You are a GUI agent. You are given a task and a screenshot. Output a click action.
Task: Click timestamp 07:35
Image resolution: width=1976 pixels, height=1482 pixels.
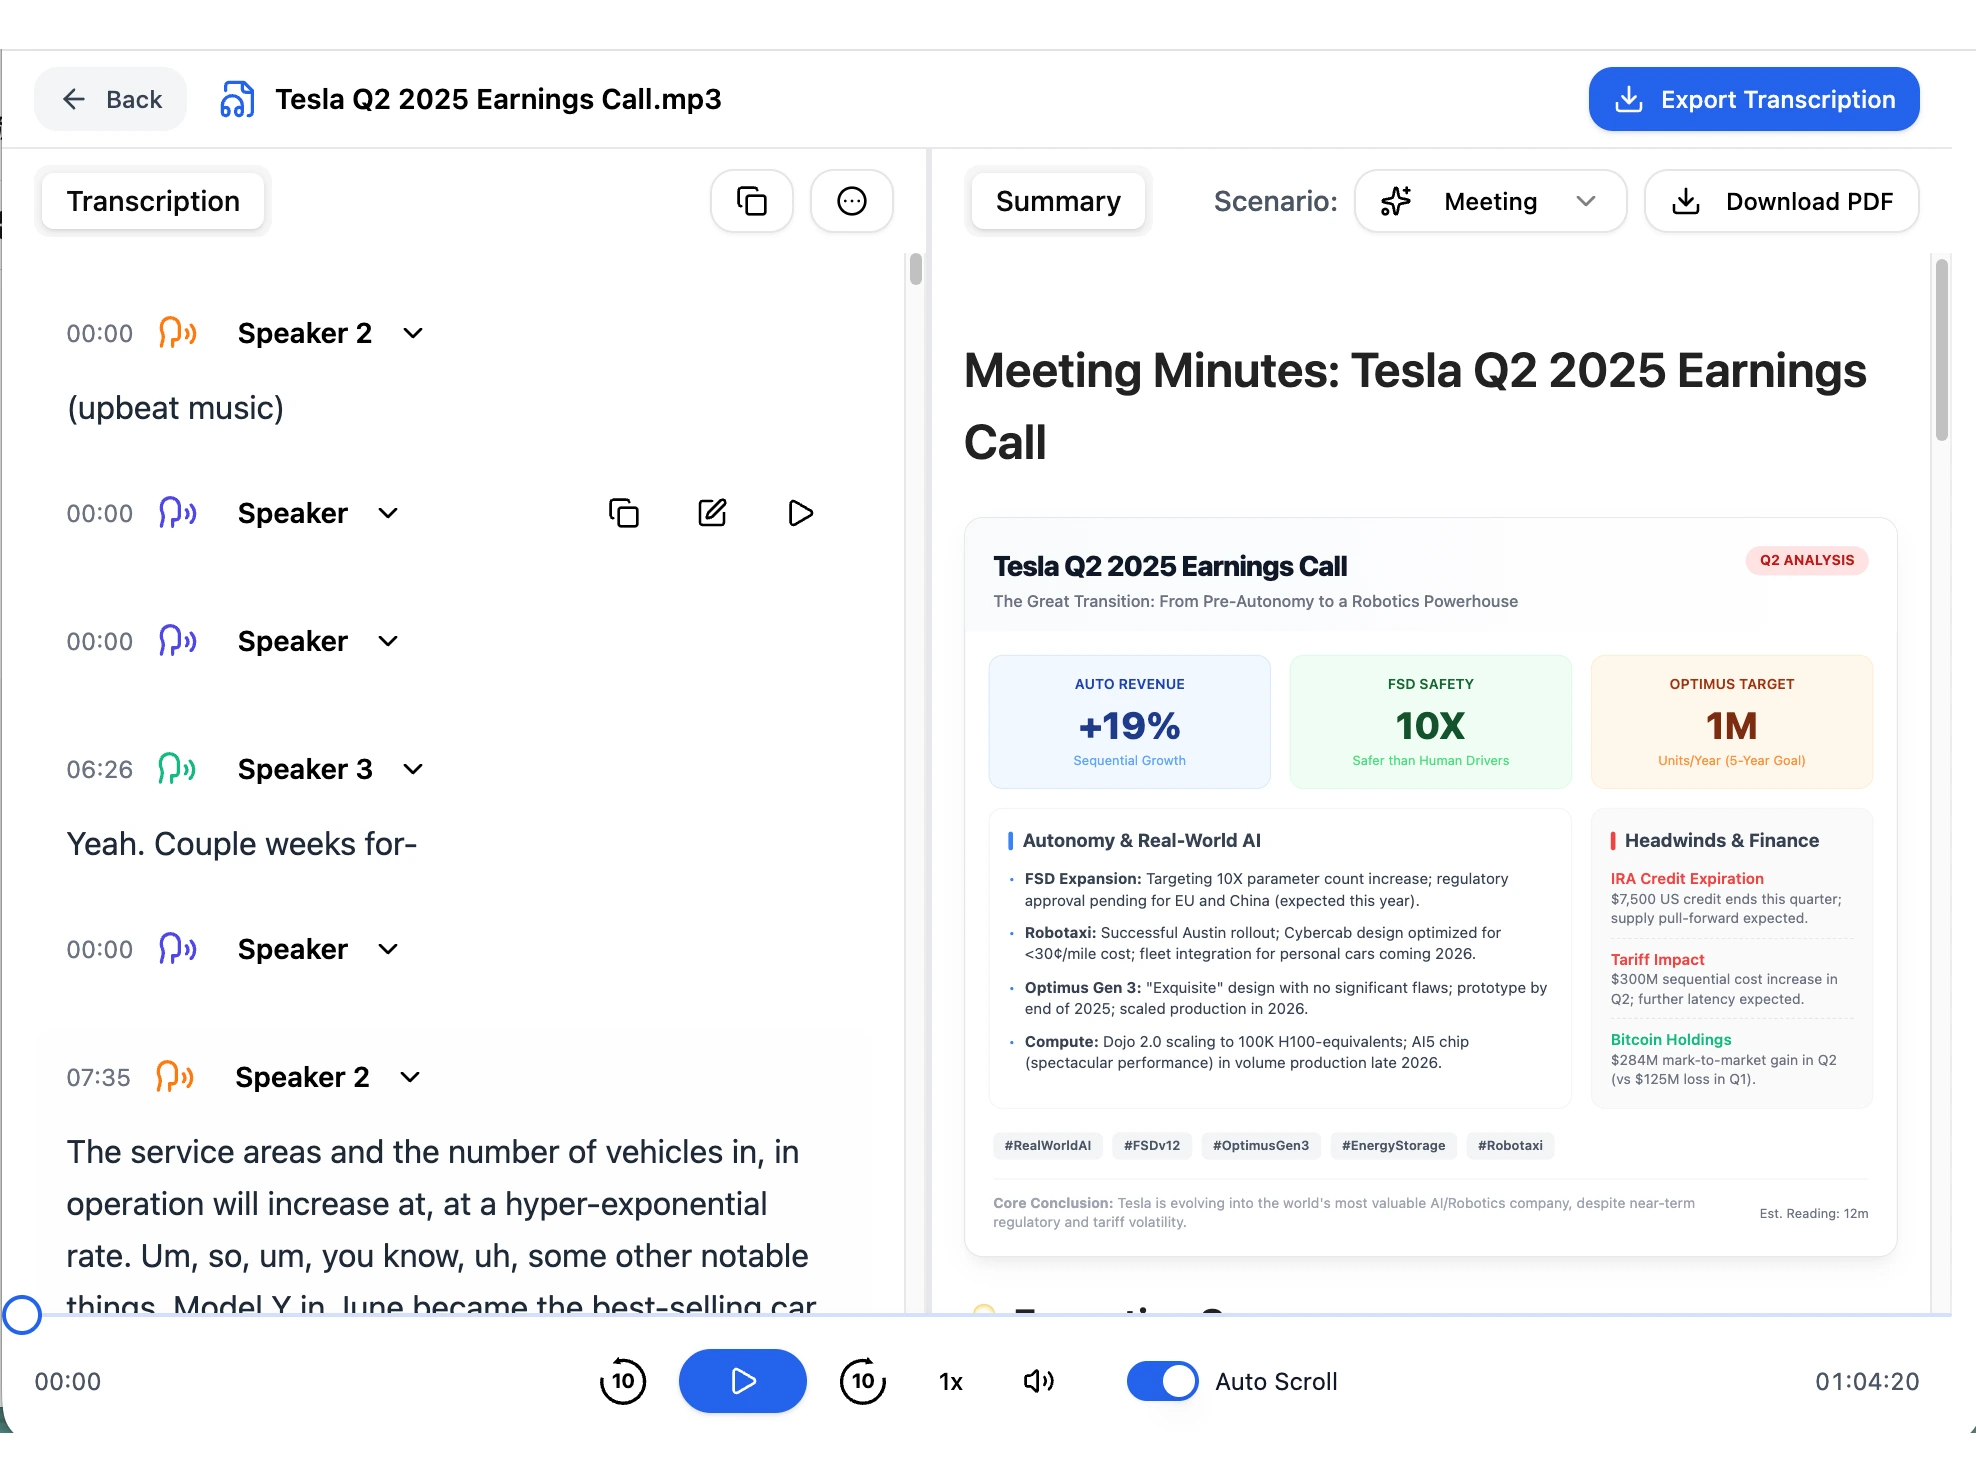[99, 1077]
